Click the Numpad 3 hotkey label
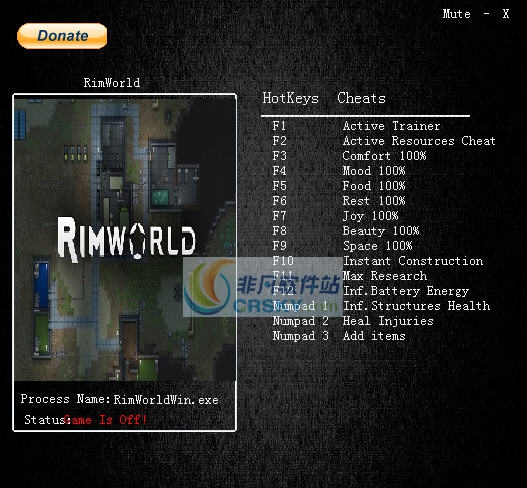This screenshot has width=527, height=488. 300,336
